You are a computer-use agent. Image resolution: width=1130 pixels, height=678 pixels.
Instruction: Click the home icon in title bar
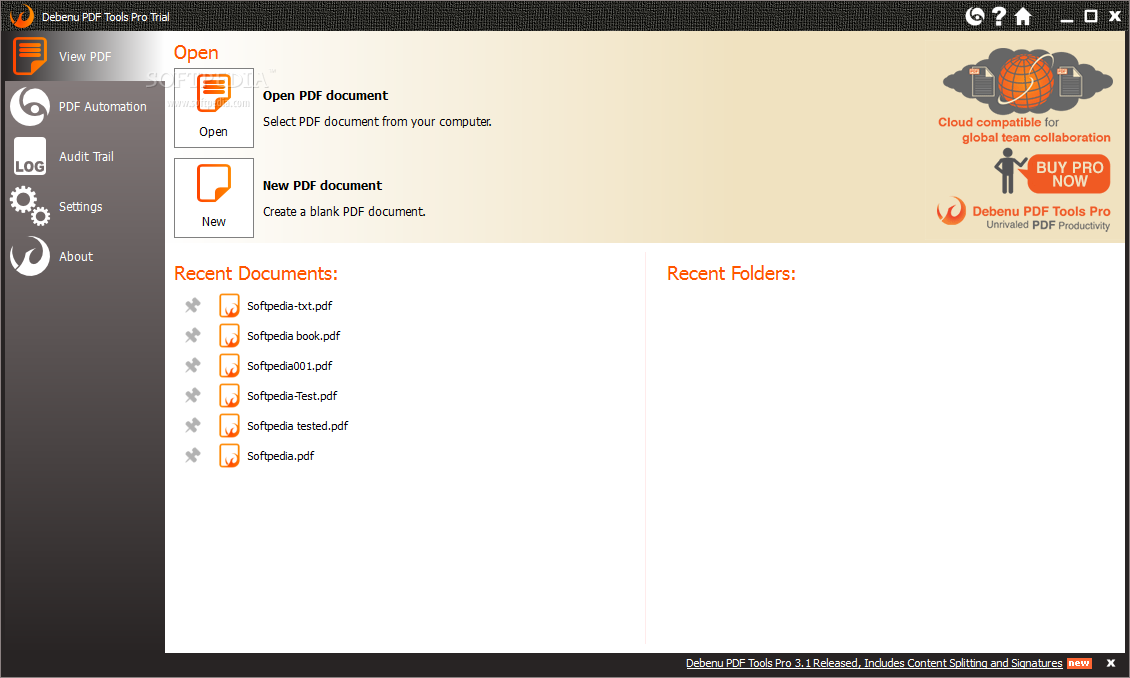pyautogui.click(x=1023, y=16)
